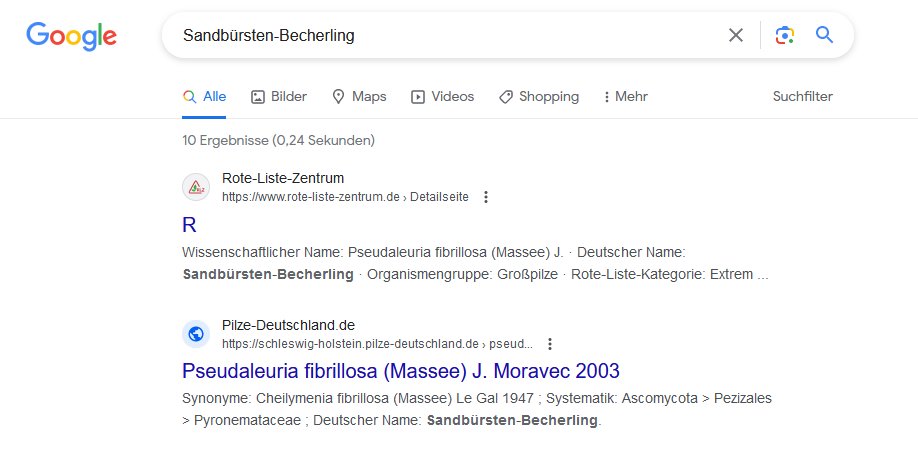Image resolution: width=918 pixels, height=456 pixels.
Task: Click the rote-liste-zentrum.de URL breadcrumb
Action: [x=344, y=197]
